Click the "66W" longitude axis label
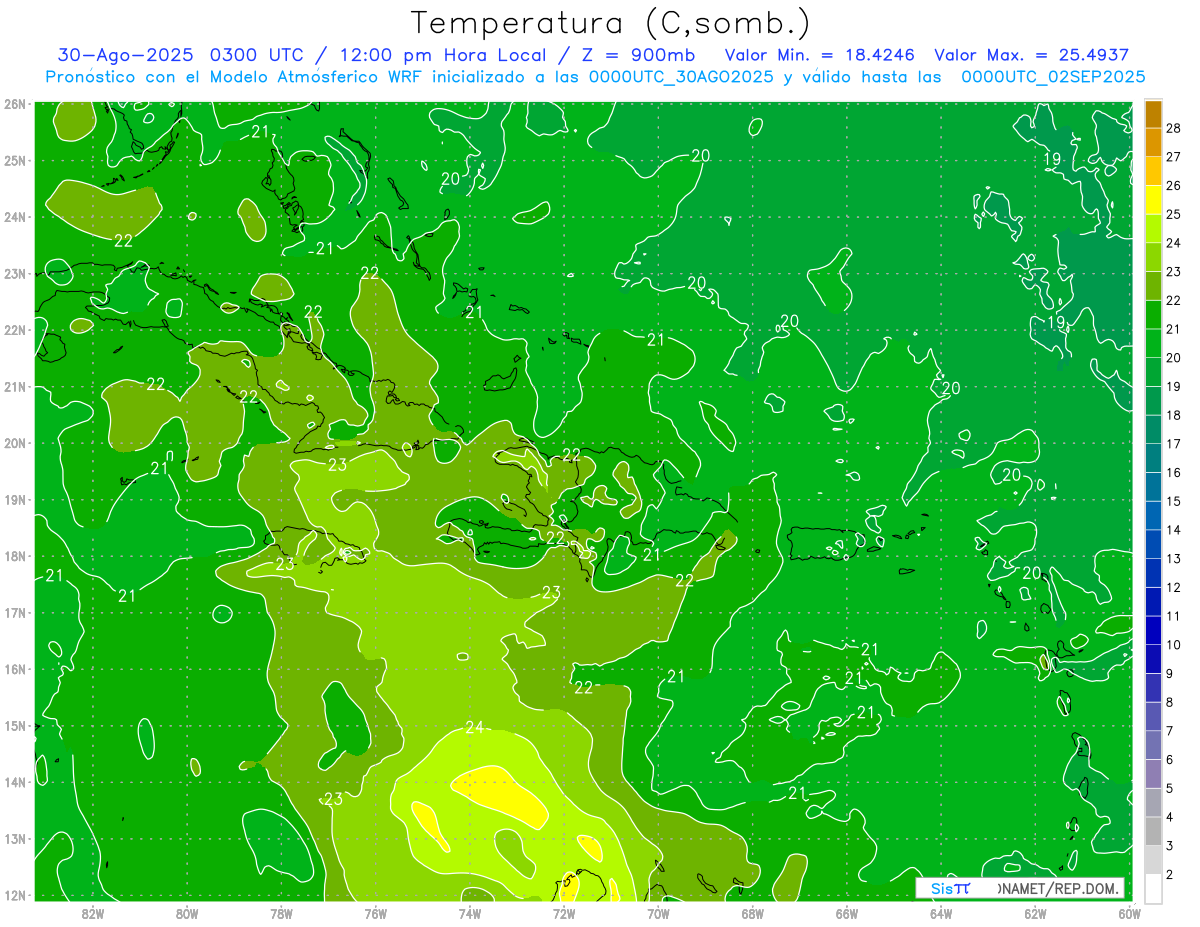The image size is (1200, 927). click(847, 912)
